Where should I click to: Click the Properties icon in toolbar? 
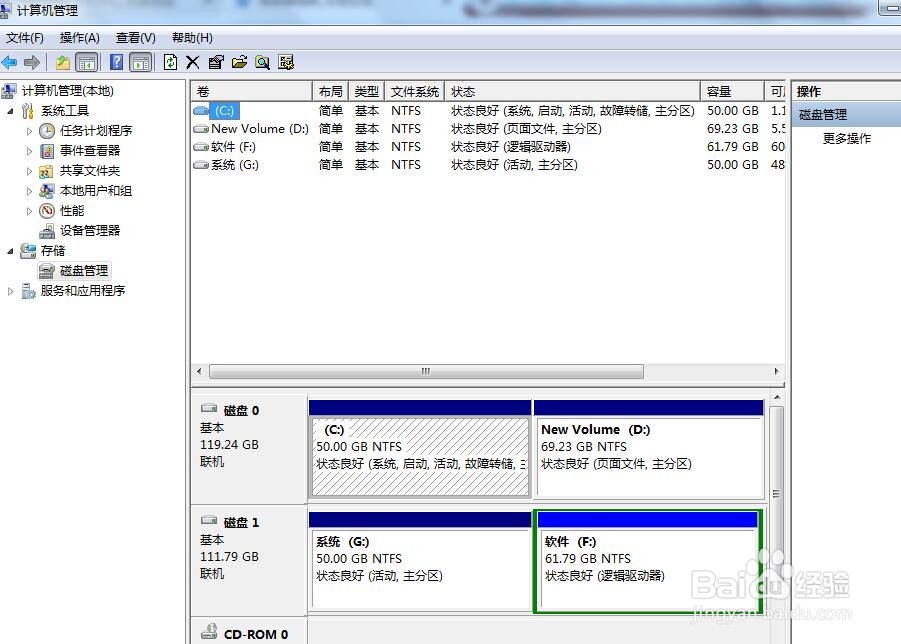(x=216, y=62)
